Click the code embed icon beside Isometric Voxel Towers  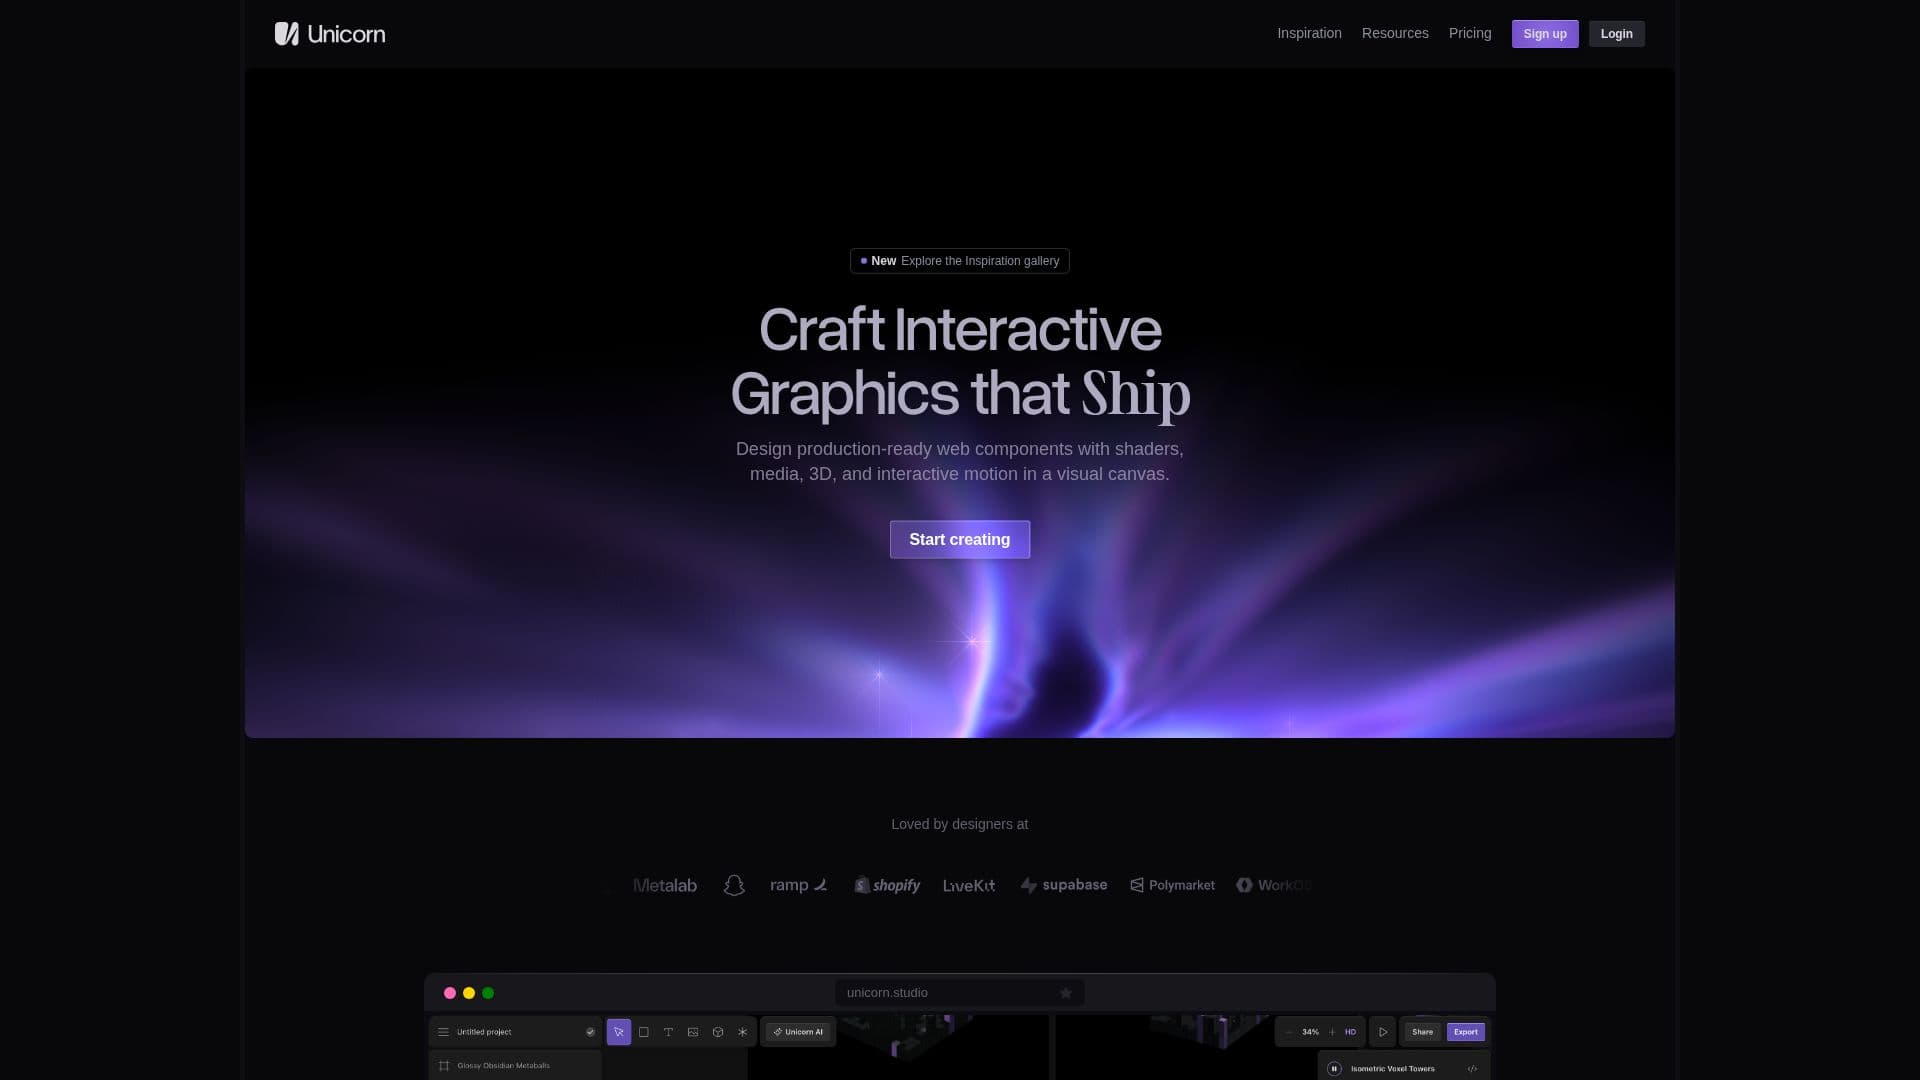click(1472, 1069)
